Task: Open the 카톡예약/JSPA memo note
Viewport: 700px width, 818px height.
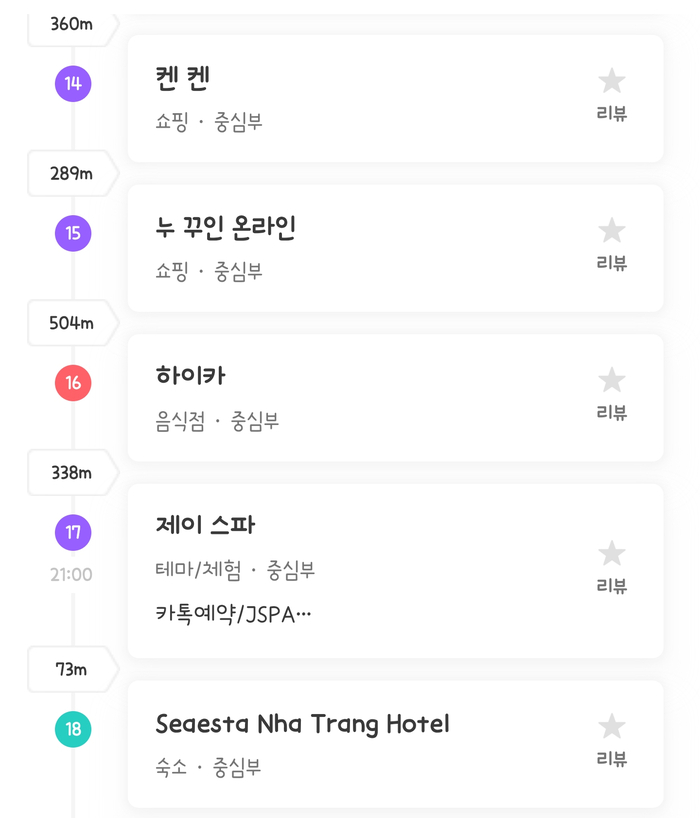Action: 234,613
